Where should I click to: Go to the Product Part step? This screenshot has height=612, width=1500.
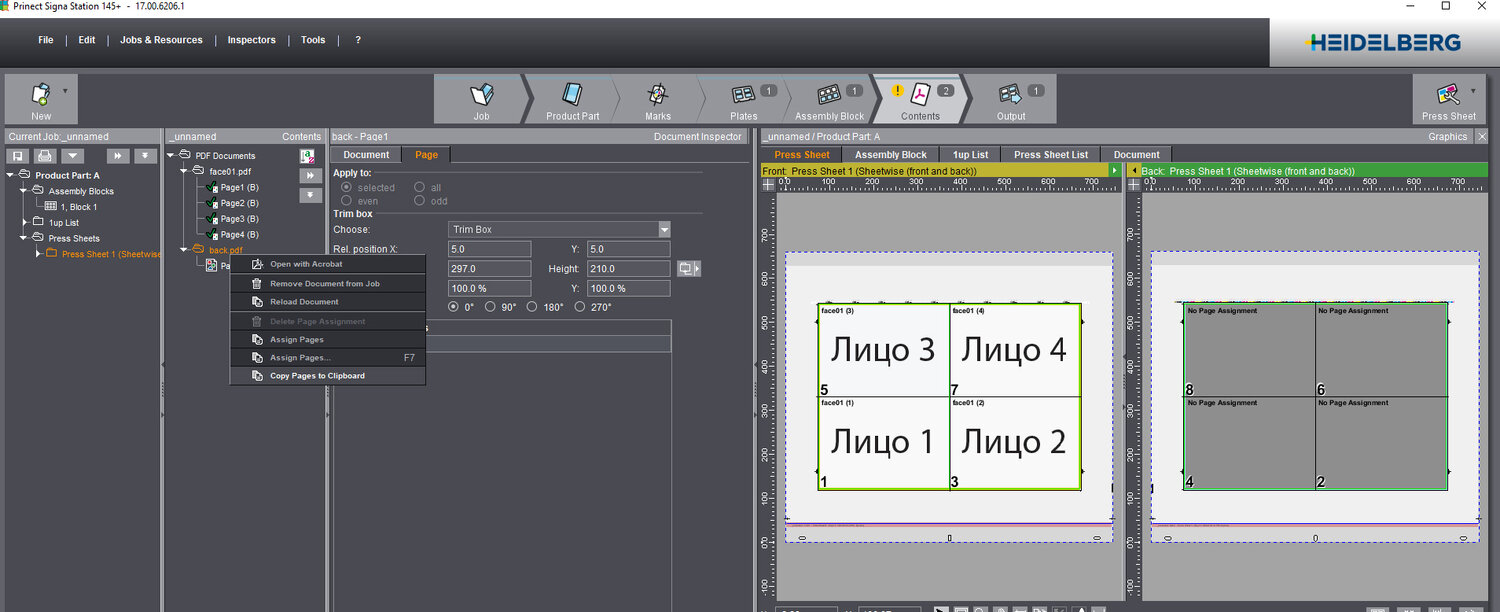click(x=573, y=99)
